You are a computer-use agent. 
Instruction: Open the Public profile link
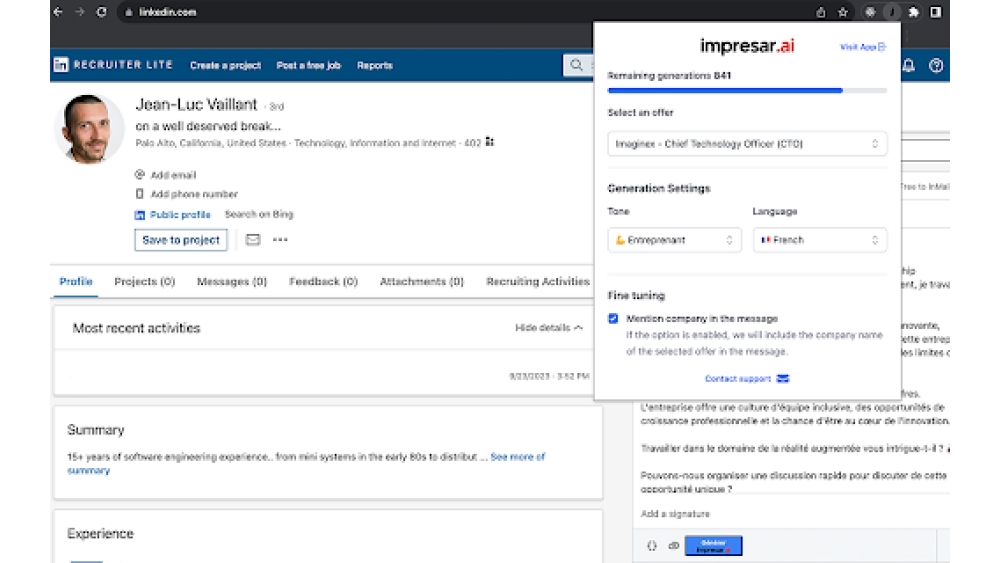180,215
